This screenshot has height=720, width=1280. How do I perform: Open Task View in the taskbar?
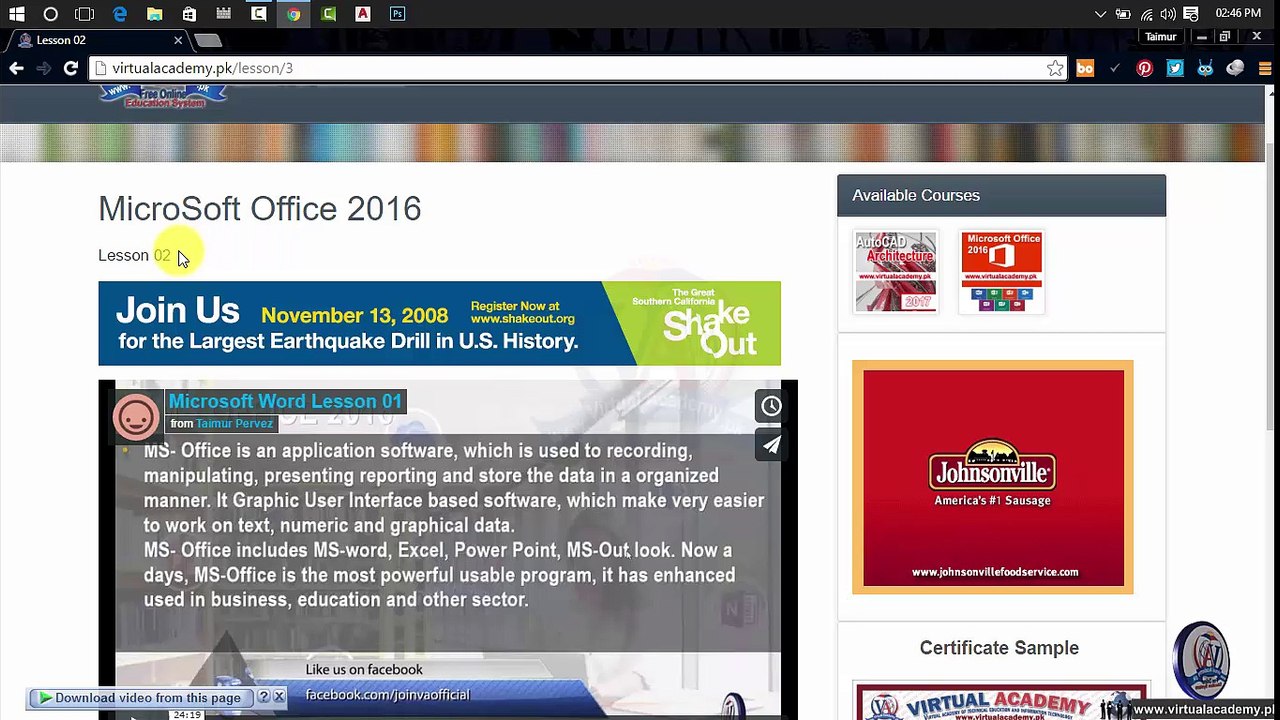85,14
